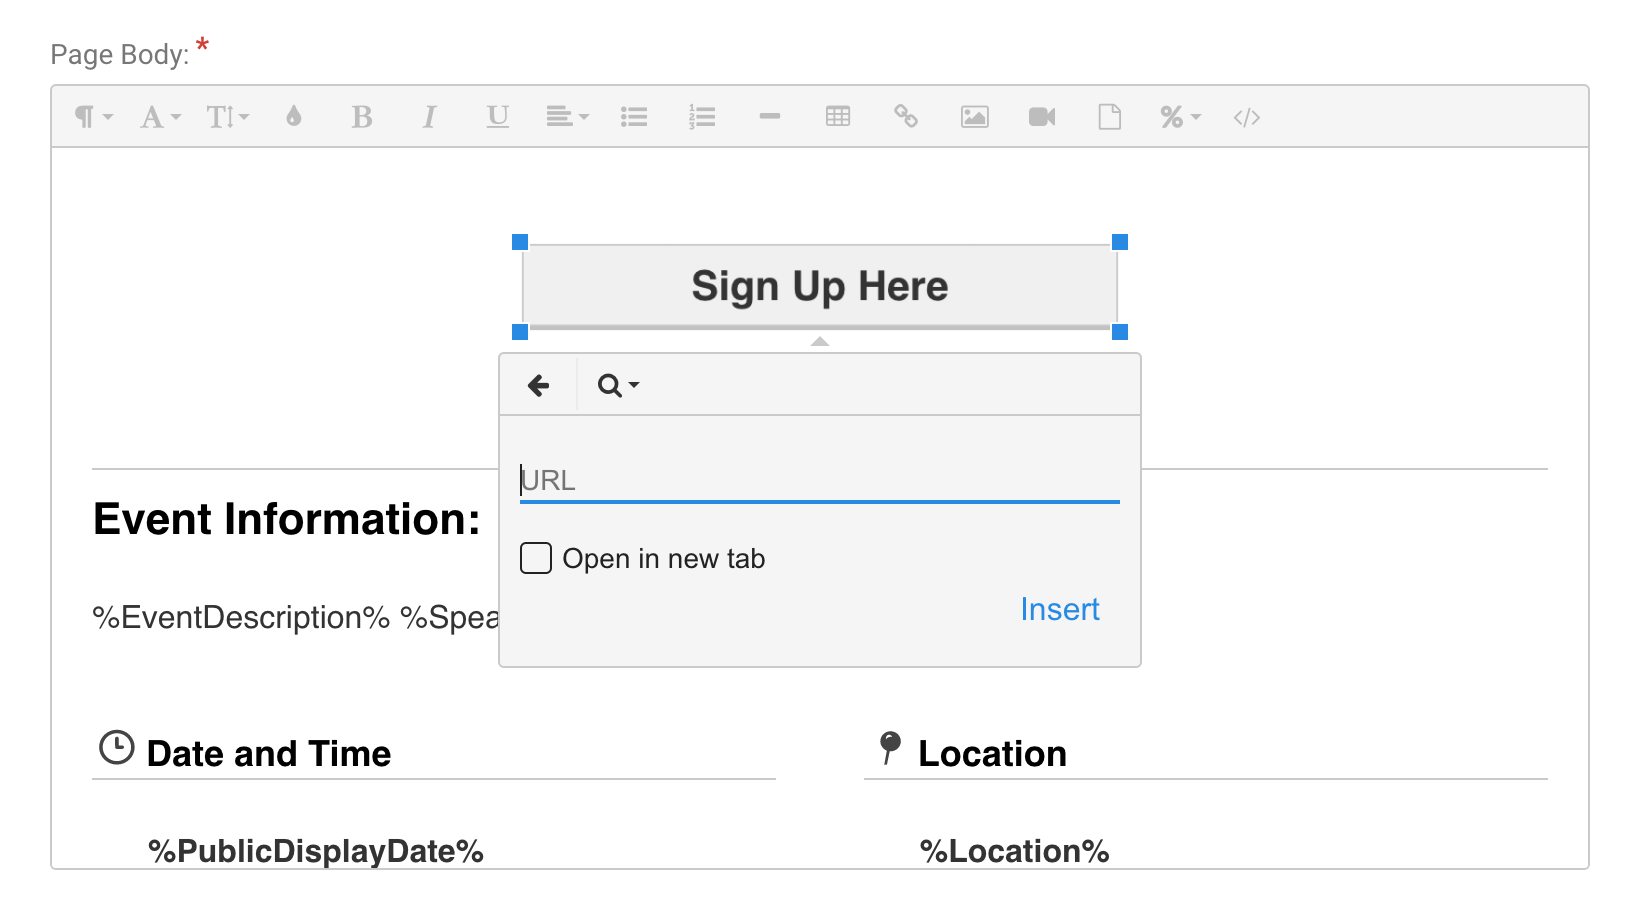1640x914 pixels.
Task: Toggle italic formatting
Action: pyautogui.click(x=430, y=117)
